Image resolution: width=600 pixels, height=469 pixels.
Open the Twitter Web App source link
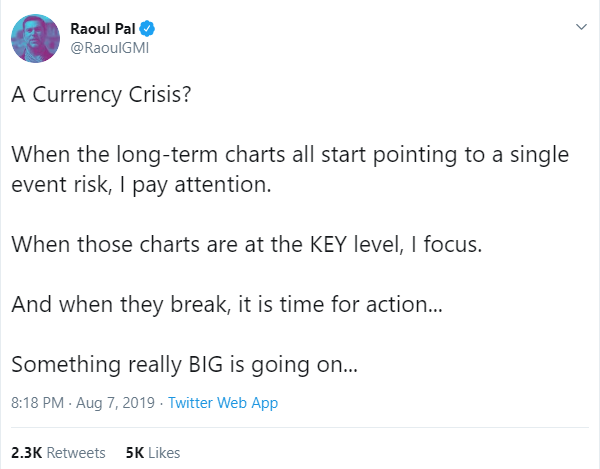(223, 403)
